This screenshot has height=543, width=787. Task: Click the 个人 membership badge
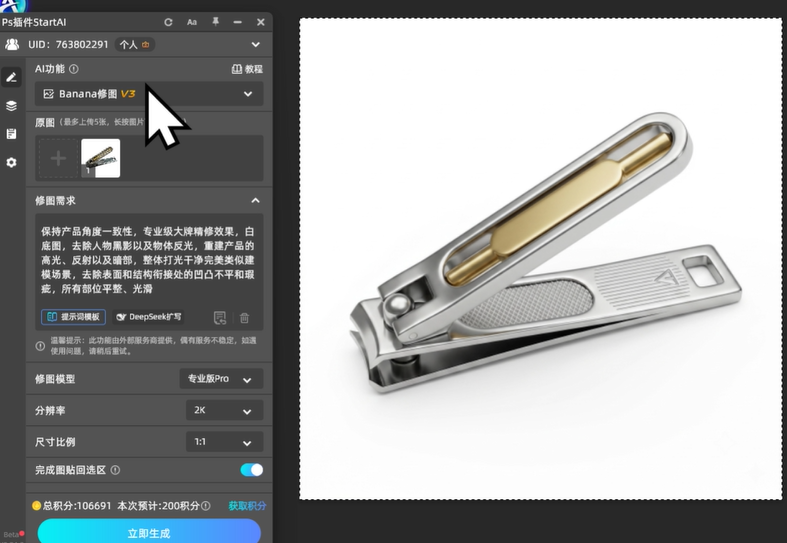(134, 44)
